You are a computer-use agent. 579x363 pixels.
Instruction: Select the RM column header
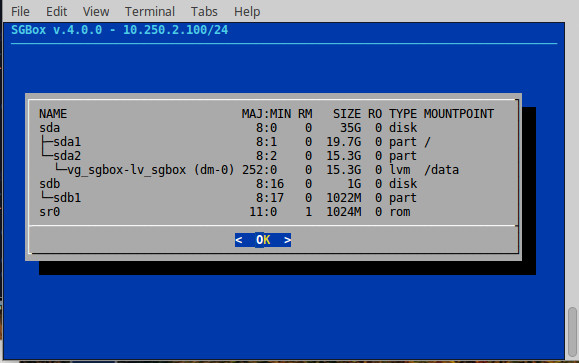click(x=305, y=114)
